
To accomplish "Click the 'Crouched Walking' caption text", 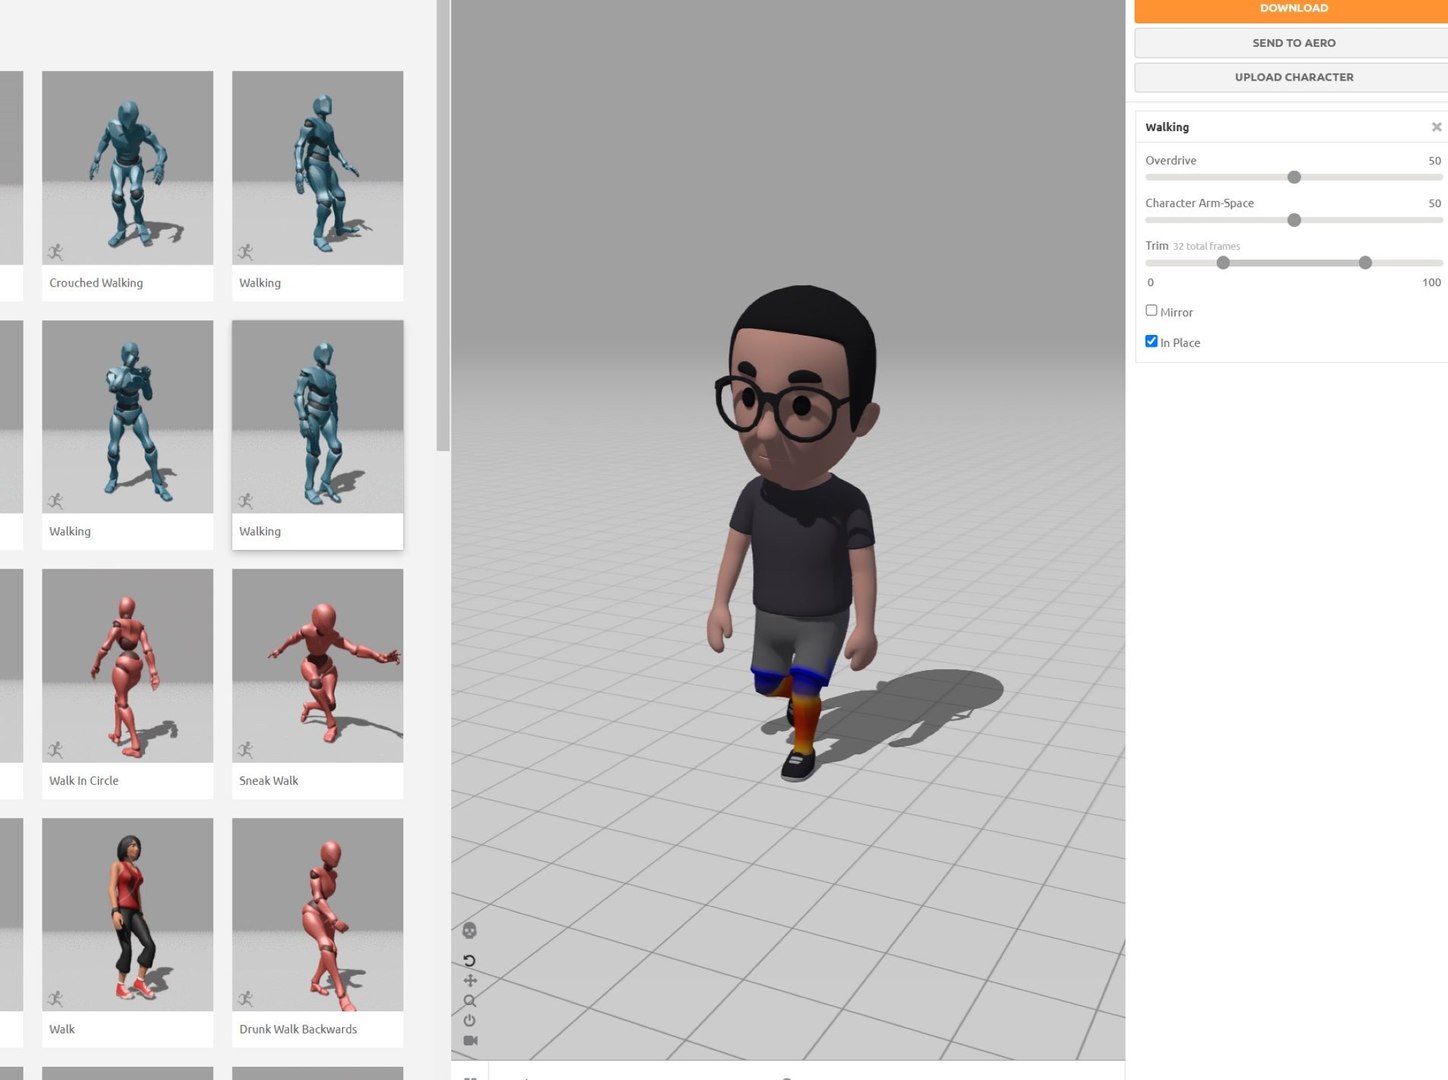I will [96, 283].
